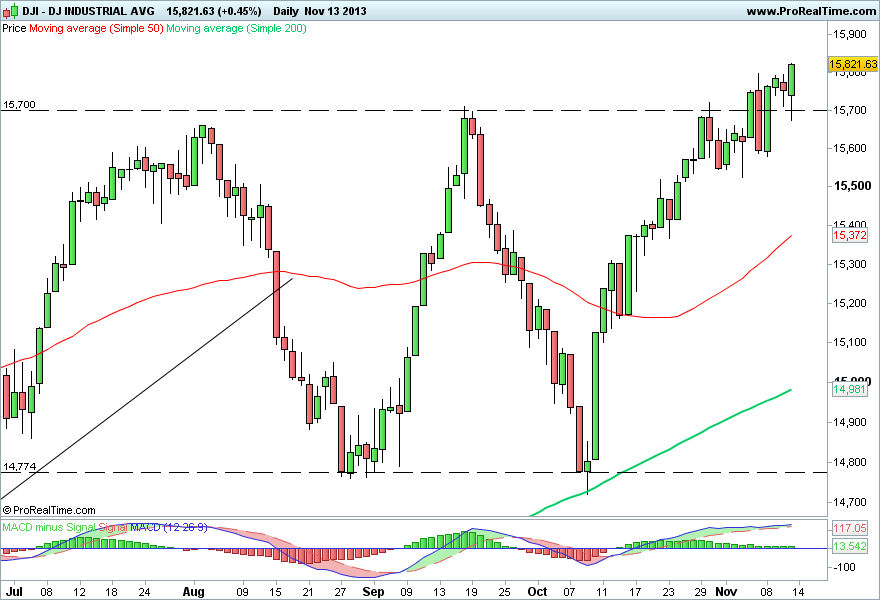Click the 15,900 price axis value

(x=849, y=34)
